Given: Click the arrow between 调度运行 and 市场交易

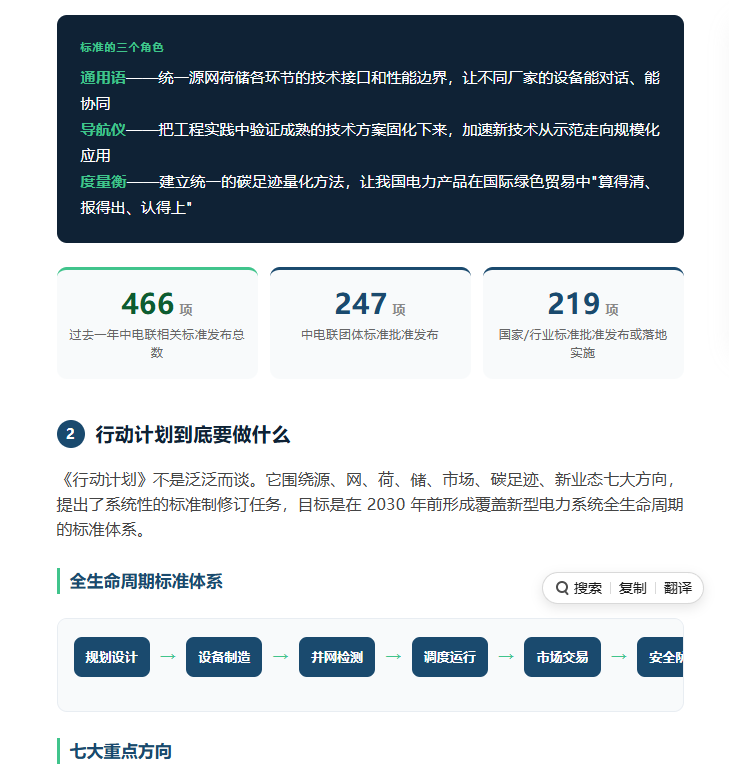Looking at the screenshot, I should (506, 657).
